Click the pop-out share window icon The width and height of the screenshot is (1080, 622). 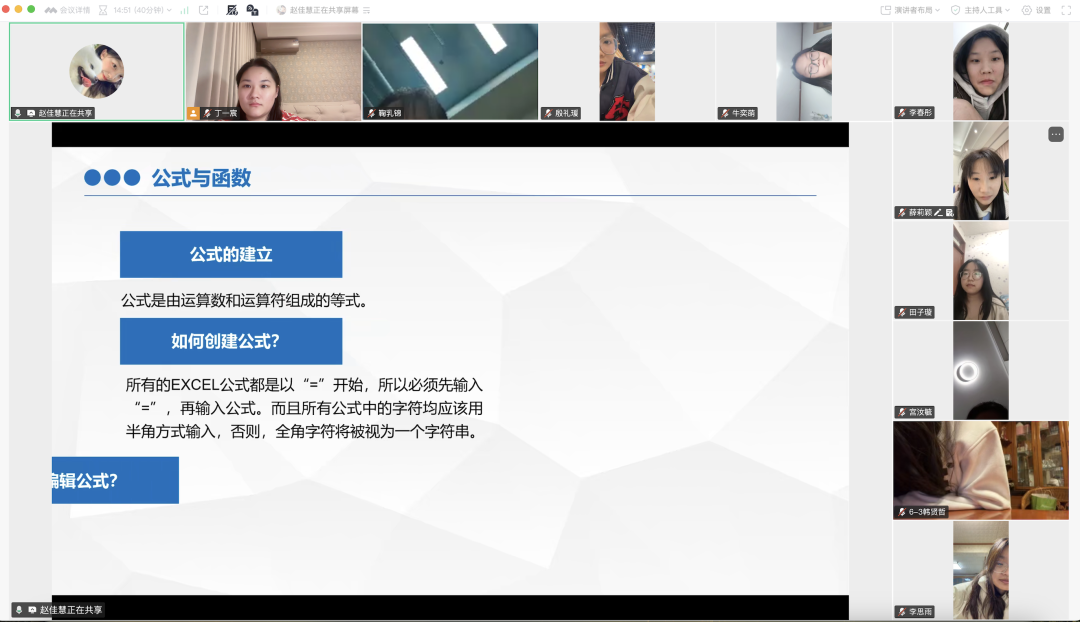[x=204, y=10]
